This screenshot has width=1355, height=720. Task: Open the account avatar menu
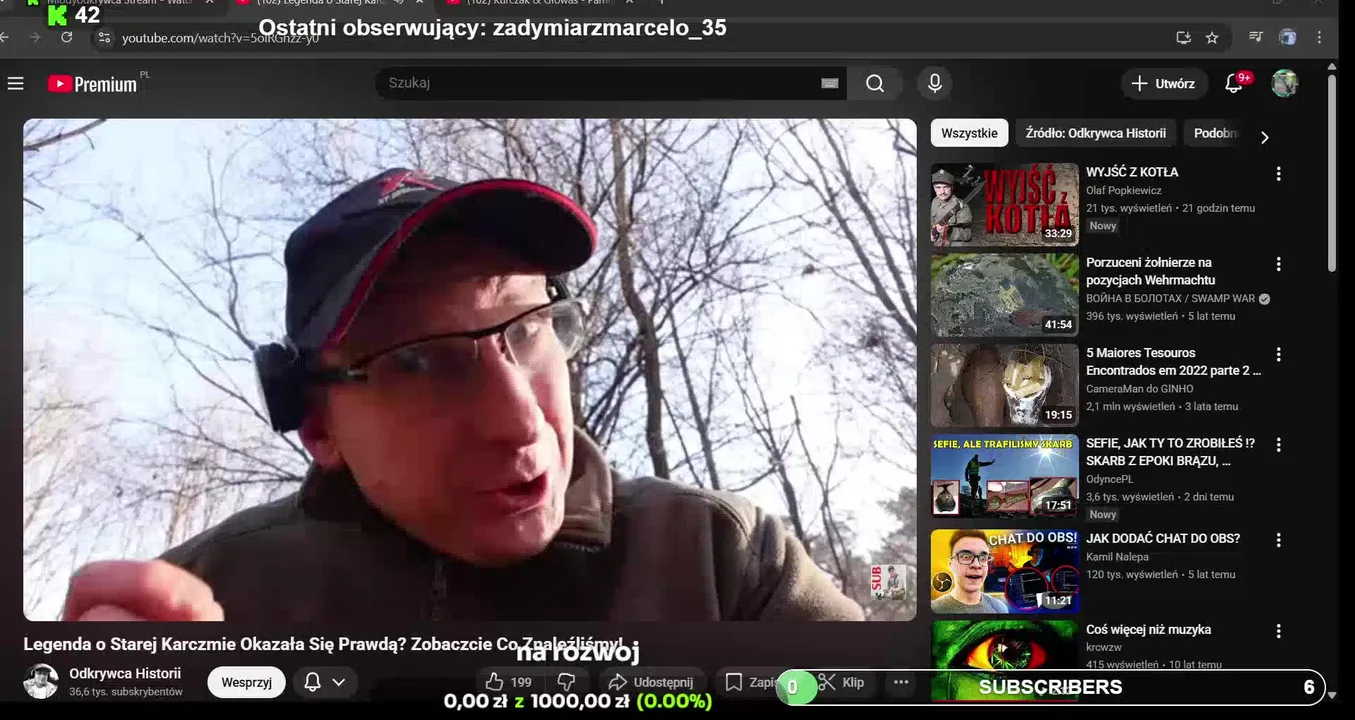(1285, 84)
